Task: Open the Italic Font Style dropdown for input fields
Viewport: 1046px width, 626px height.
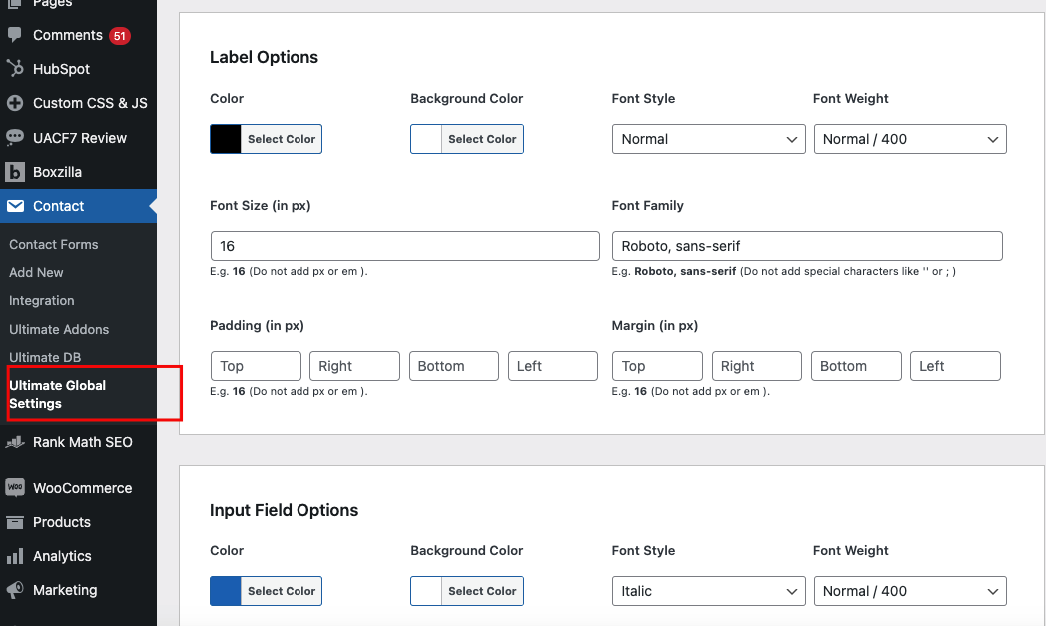Action: click(x=708, y=591)
